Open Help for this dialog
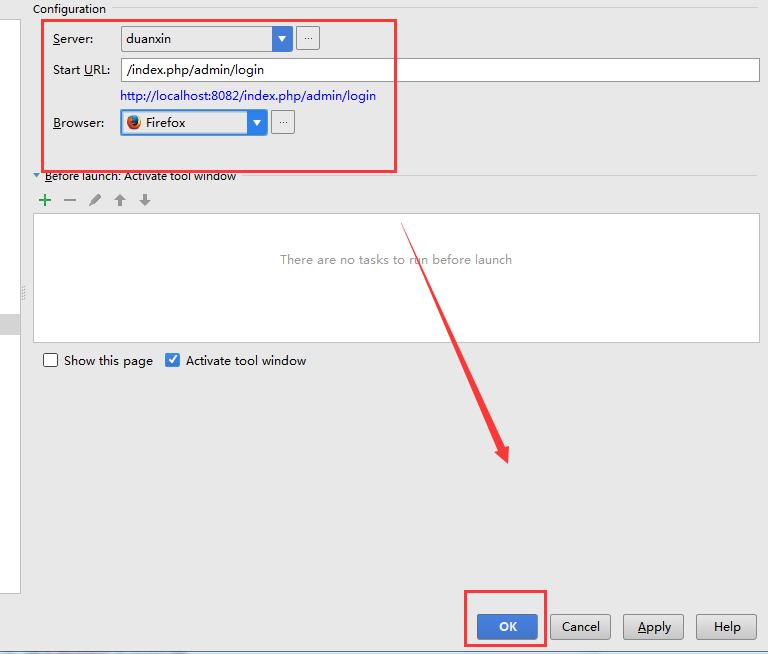This screenshot has width=768, height=654. [727, 627]
